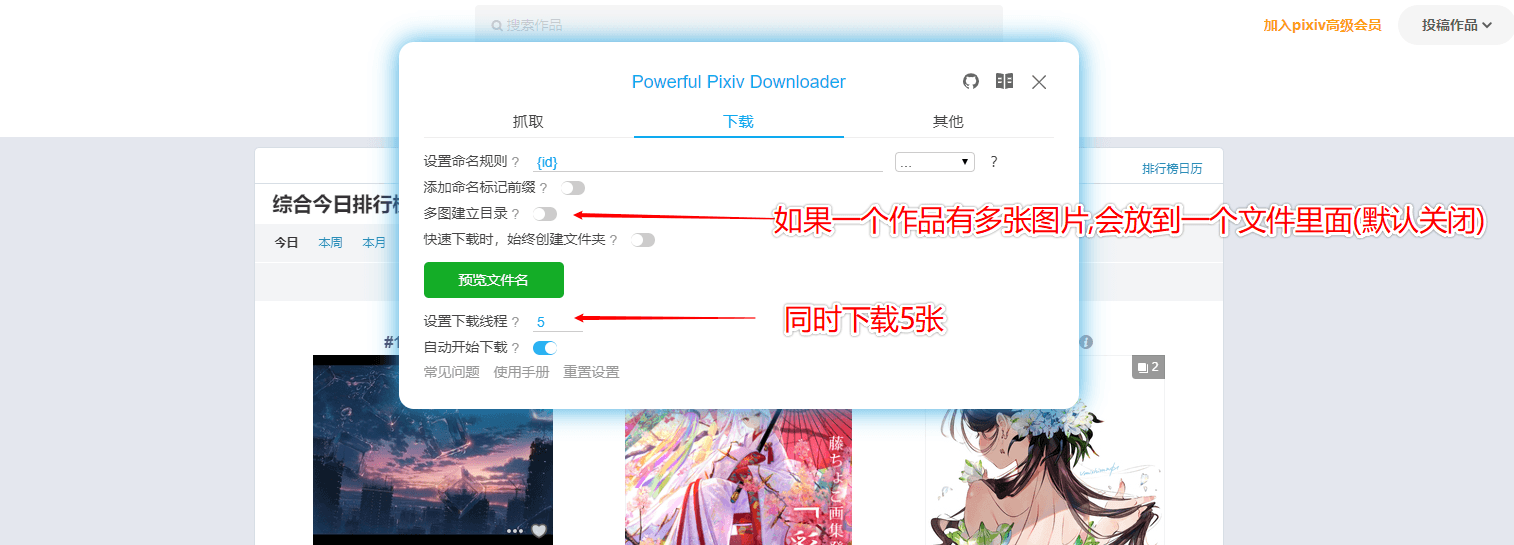Toggle 快速下载时，始终创建文件夹 switch

tap(643, 240)
